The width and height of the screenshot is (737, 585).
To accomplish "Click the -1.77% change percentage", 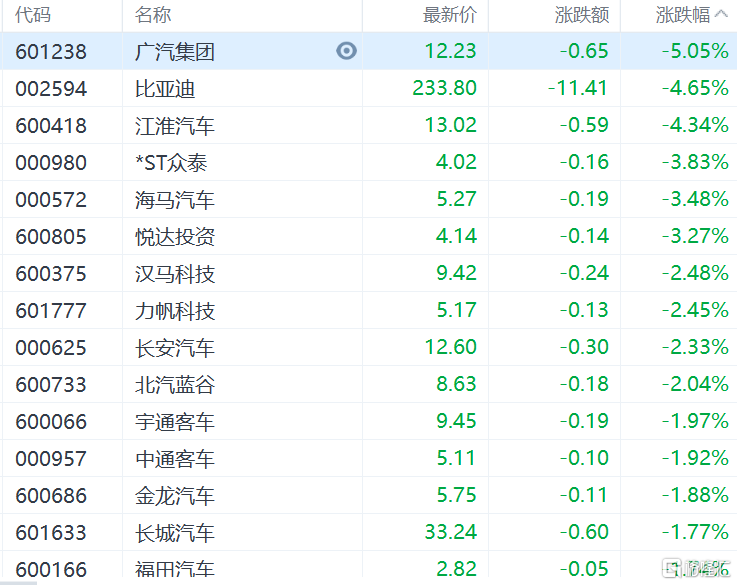I will (695, 532).
